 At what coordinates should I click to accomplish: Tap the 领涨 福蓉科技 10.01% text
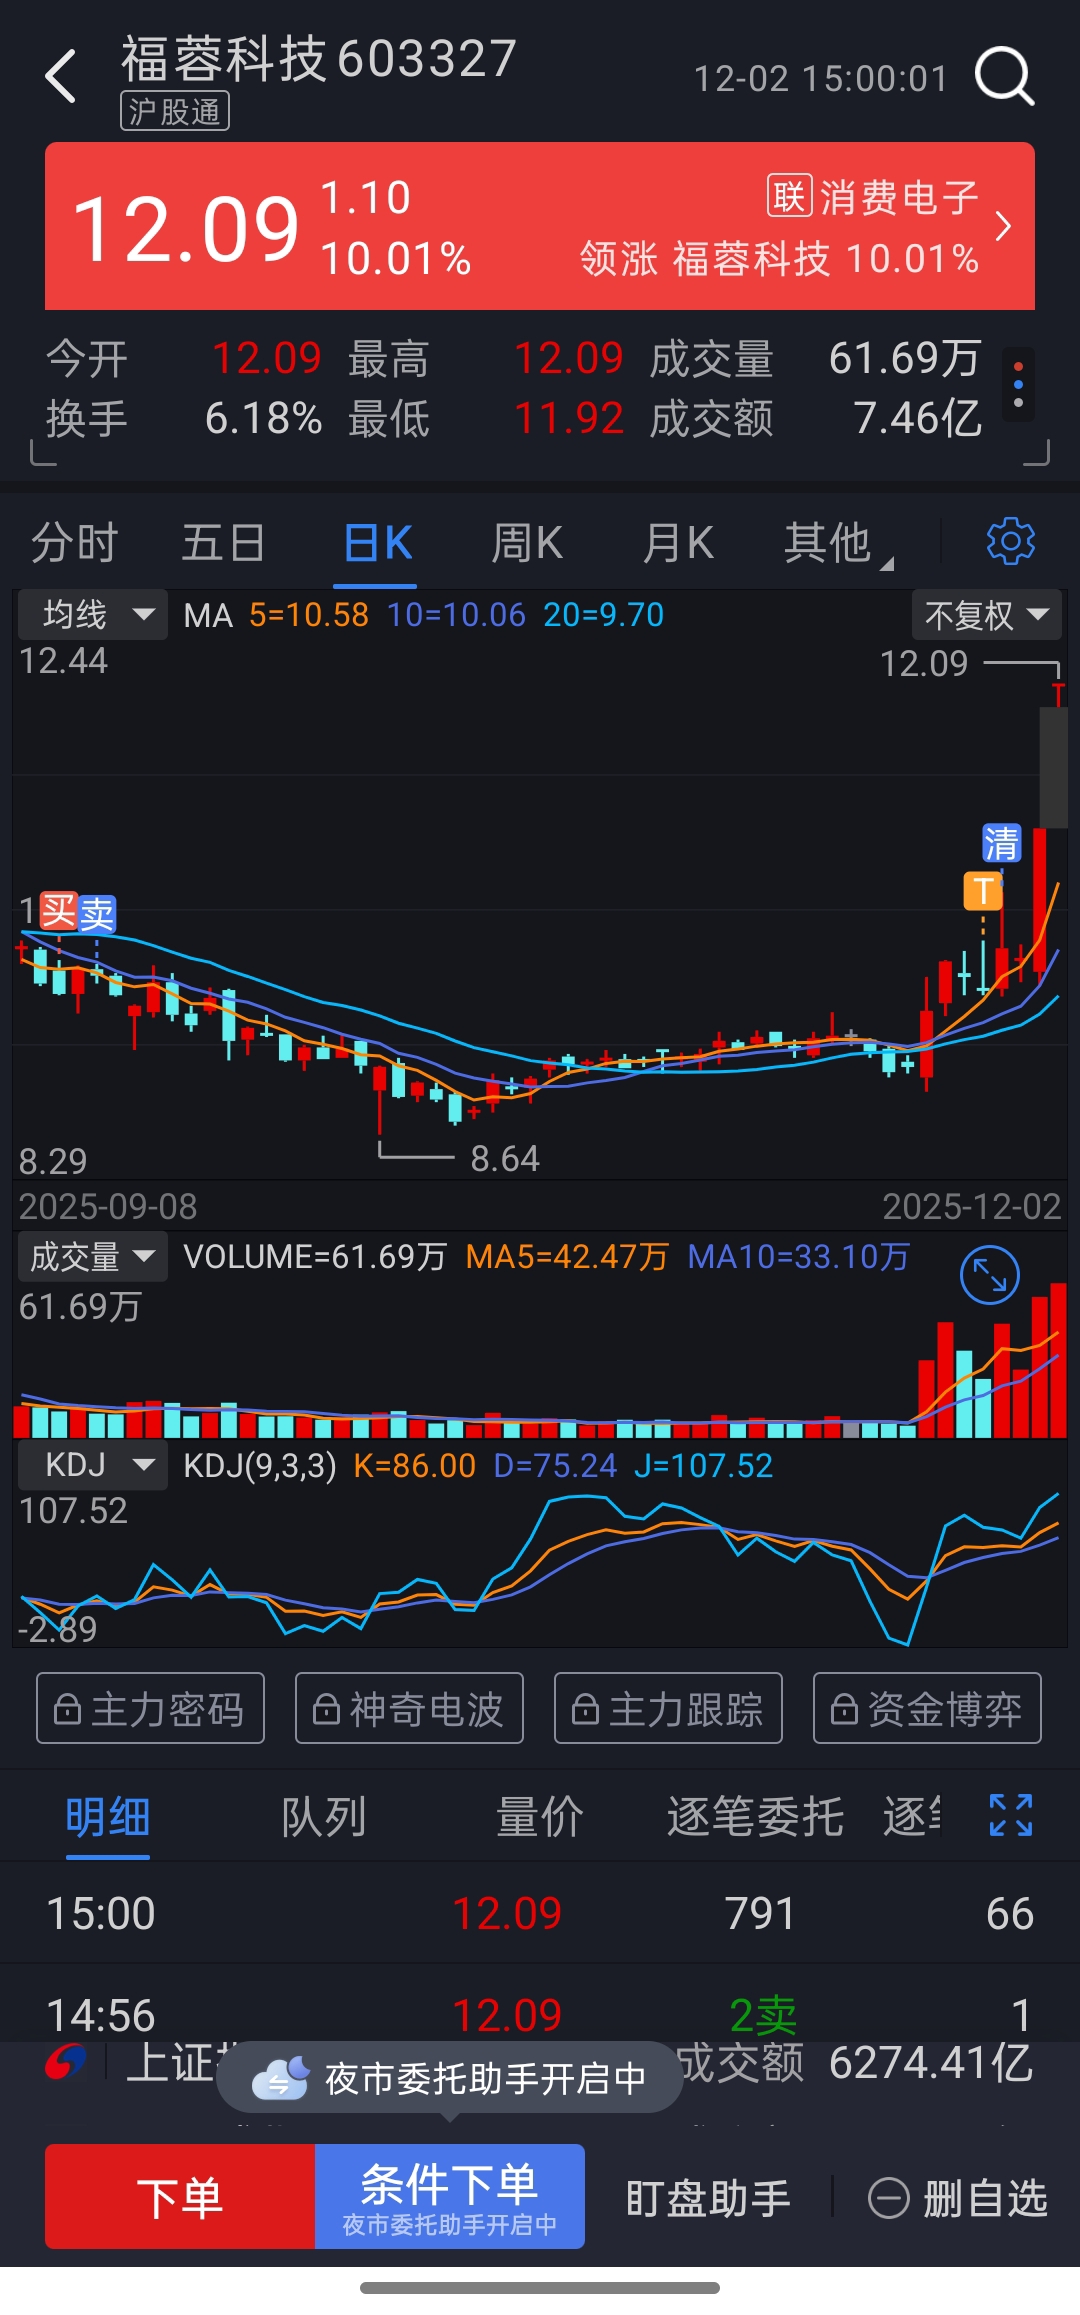coord(779,259)
